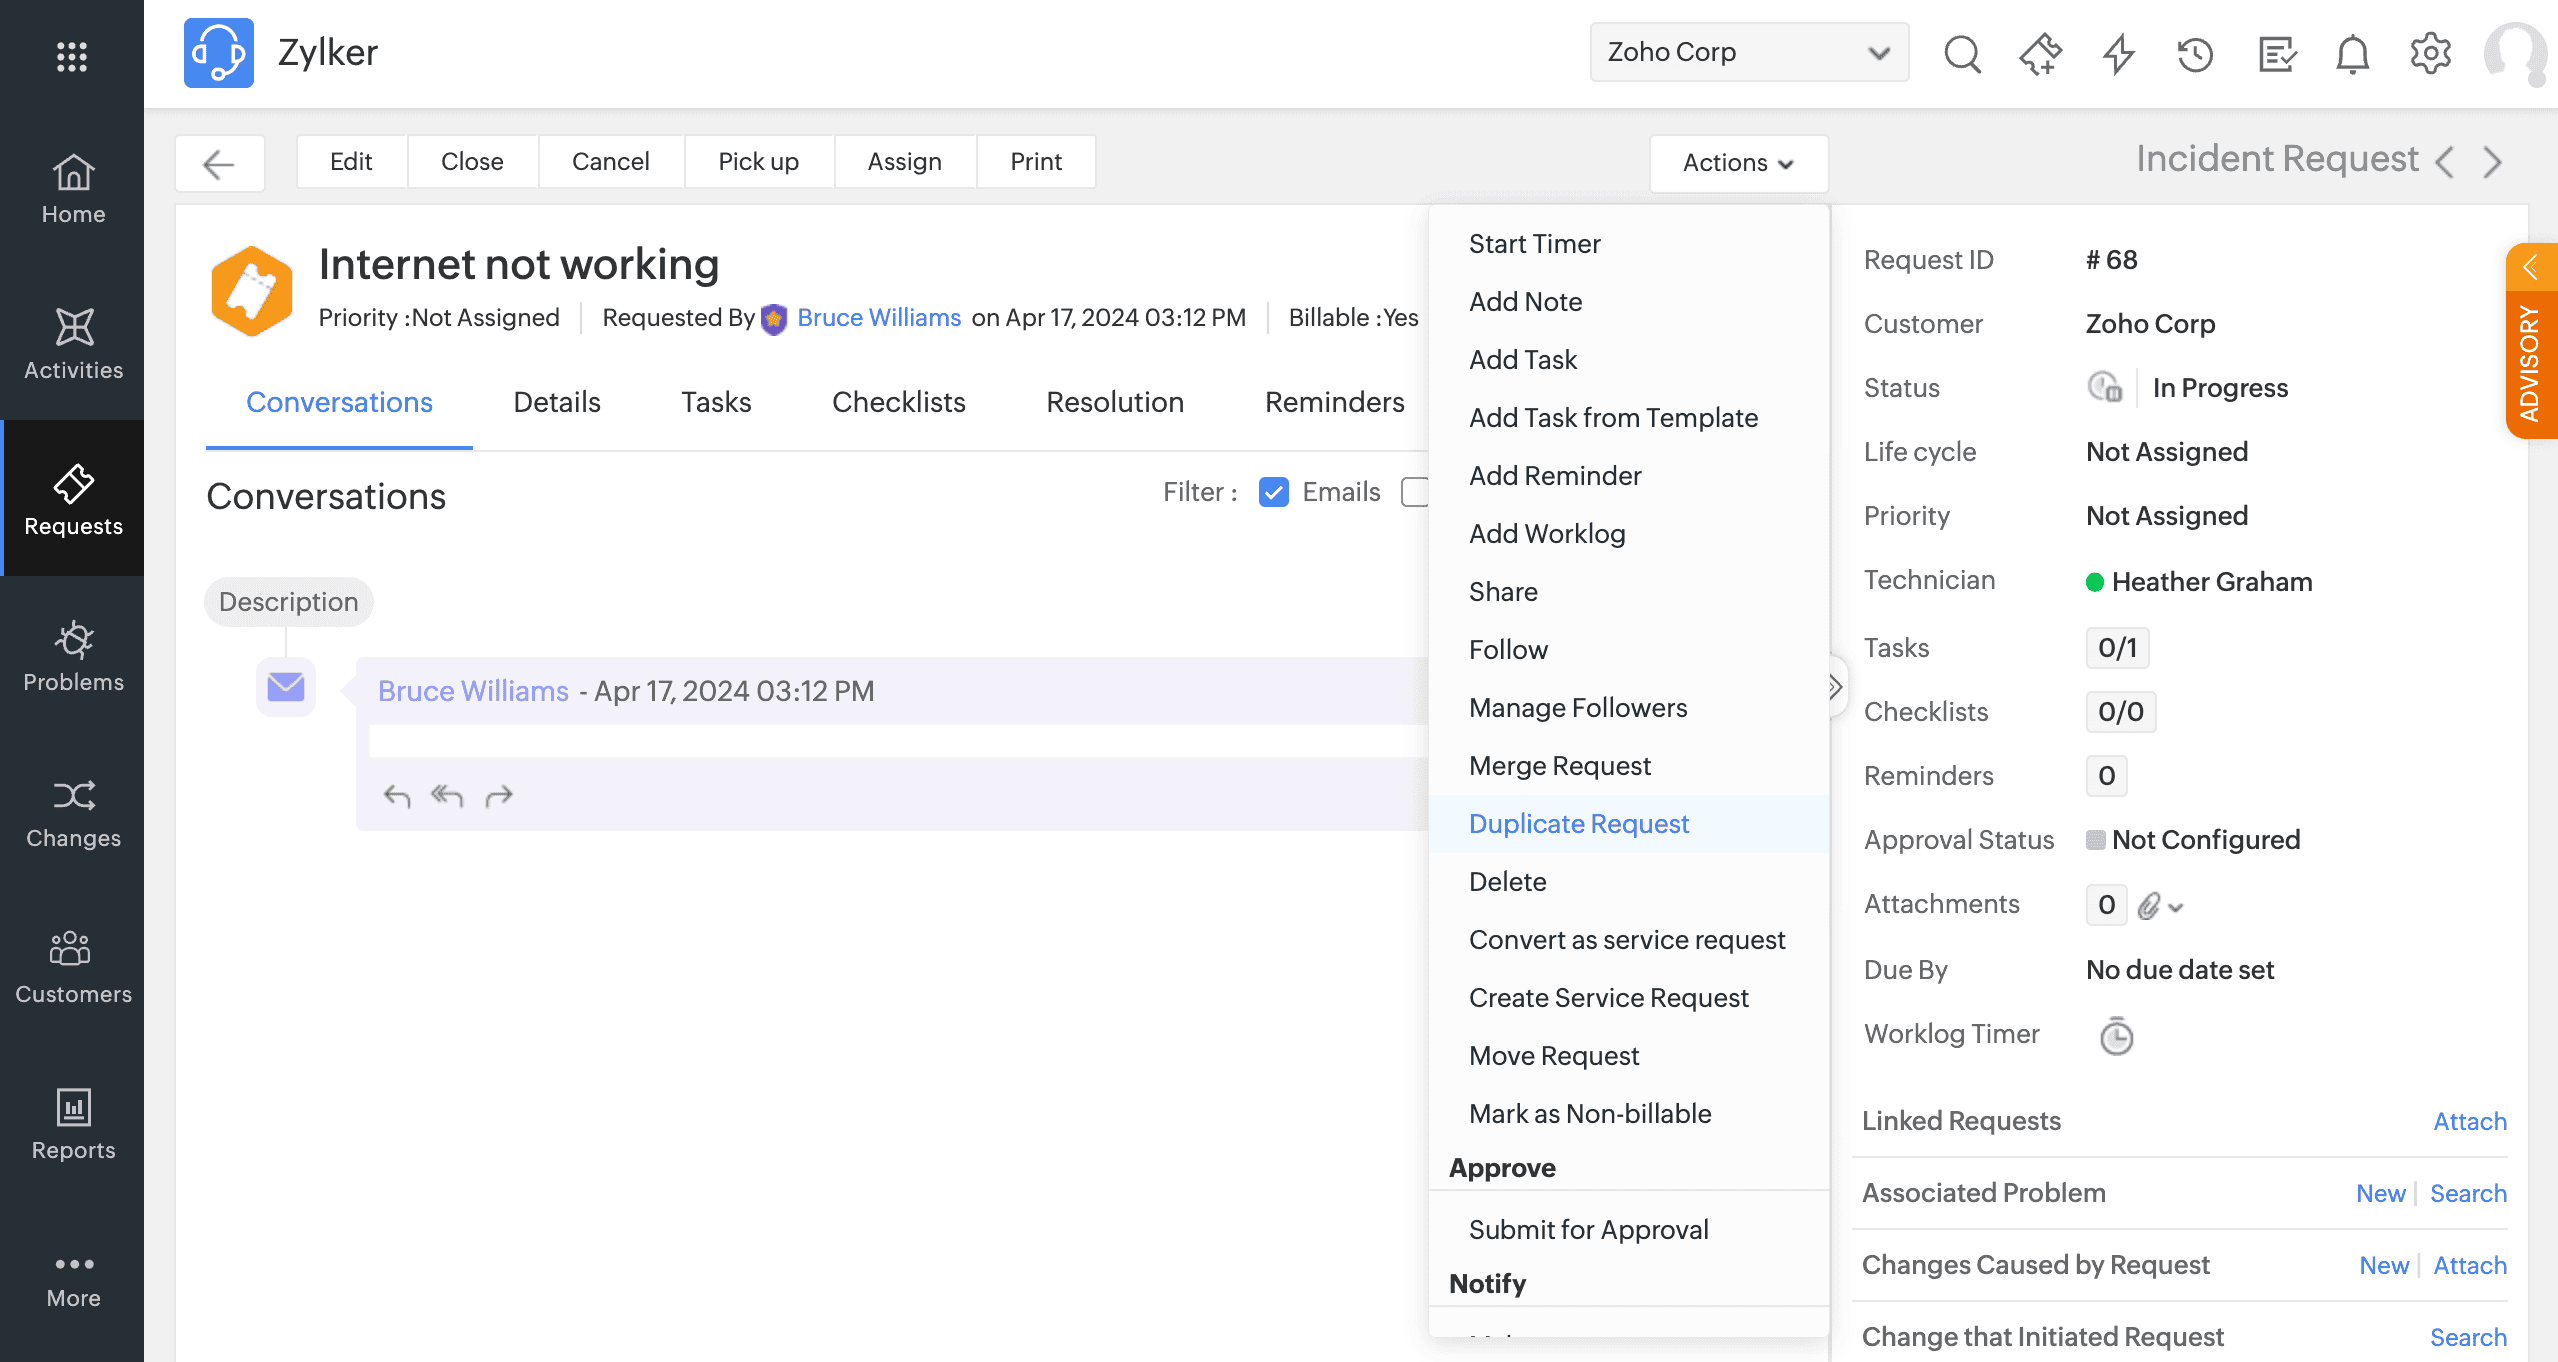The width and height of the screenshot is (2558, 1362).
Task: Click the lightning quick actions icon
Action: 2118,53
